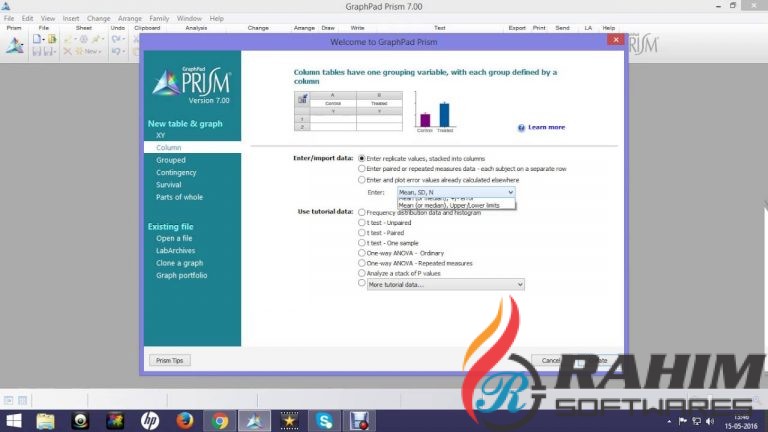This screenshot has height=432, width=768.
Task: Click the volume icon in the system tray
Action: 710,421
